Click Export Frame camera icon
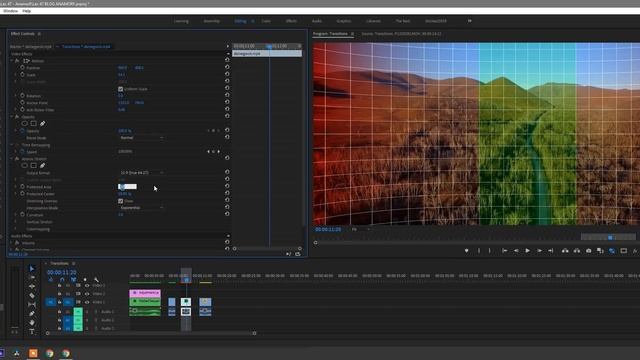Screen dimensions: 640x360 point(589,251)
